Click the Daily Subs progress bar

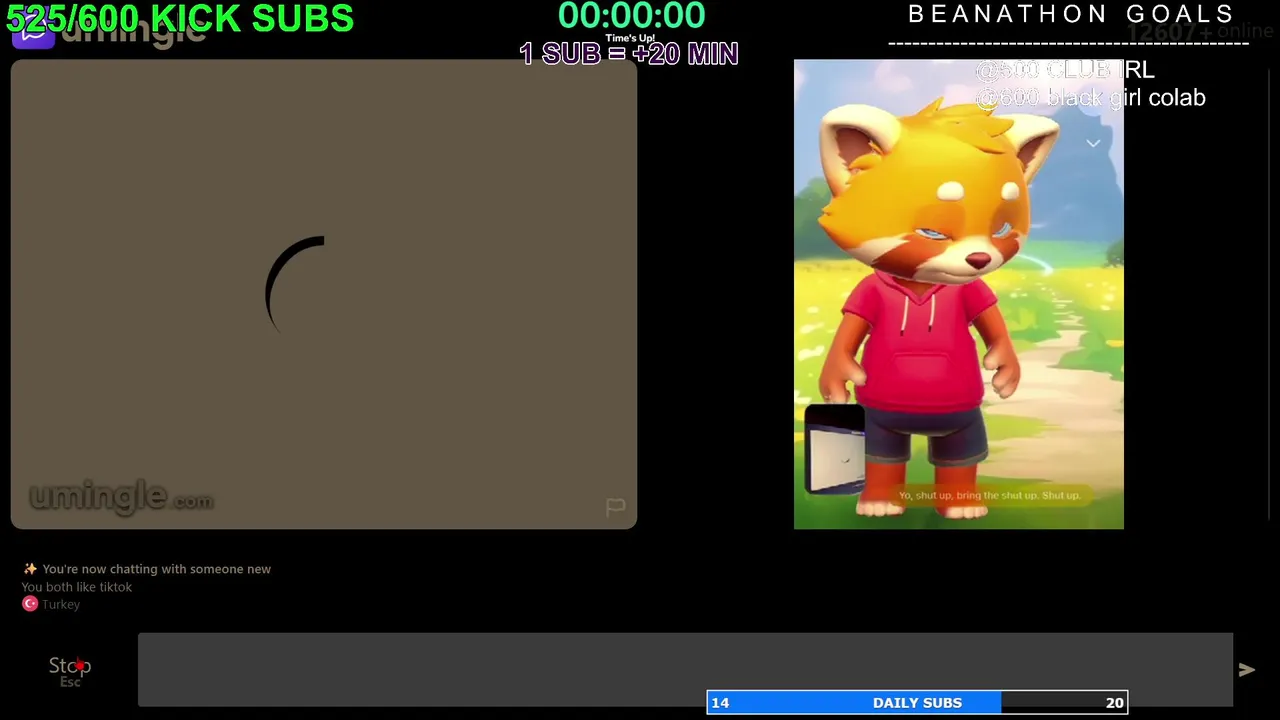pyautogui.click(x=917, y=703)
